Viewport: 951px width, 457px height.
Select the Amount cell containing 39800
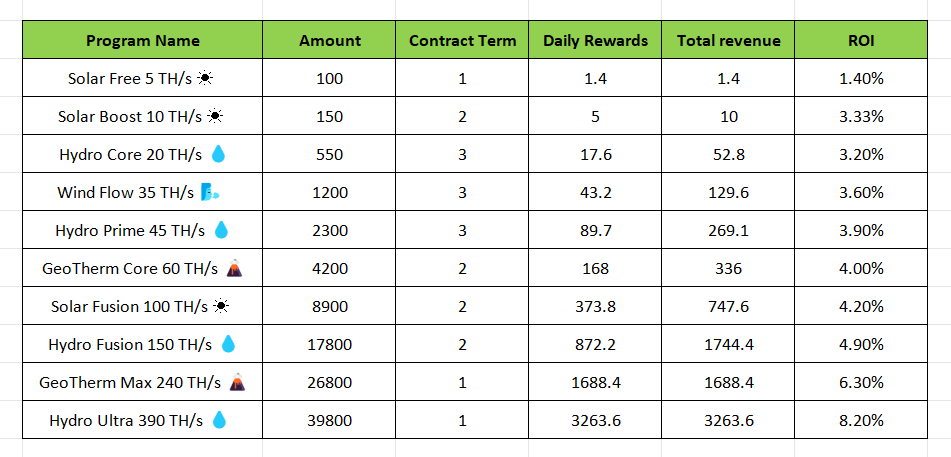click(x=330, y=420)
